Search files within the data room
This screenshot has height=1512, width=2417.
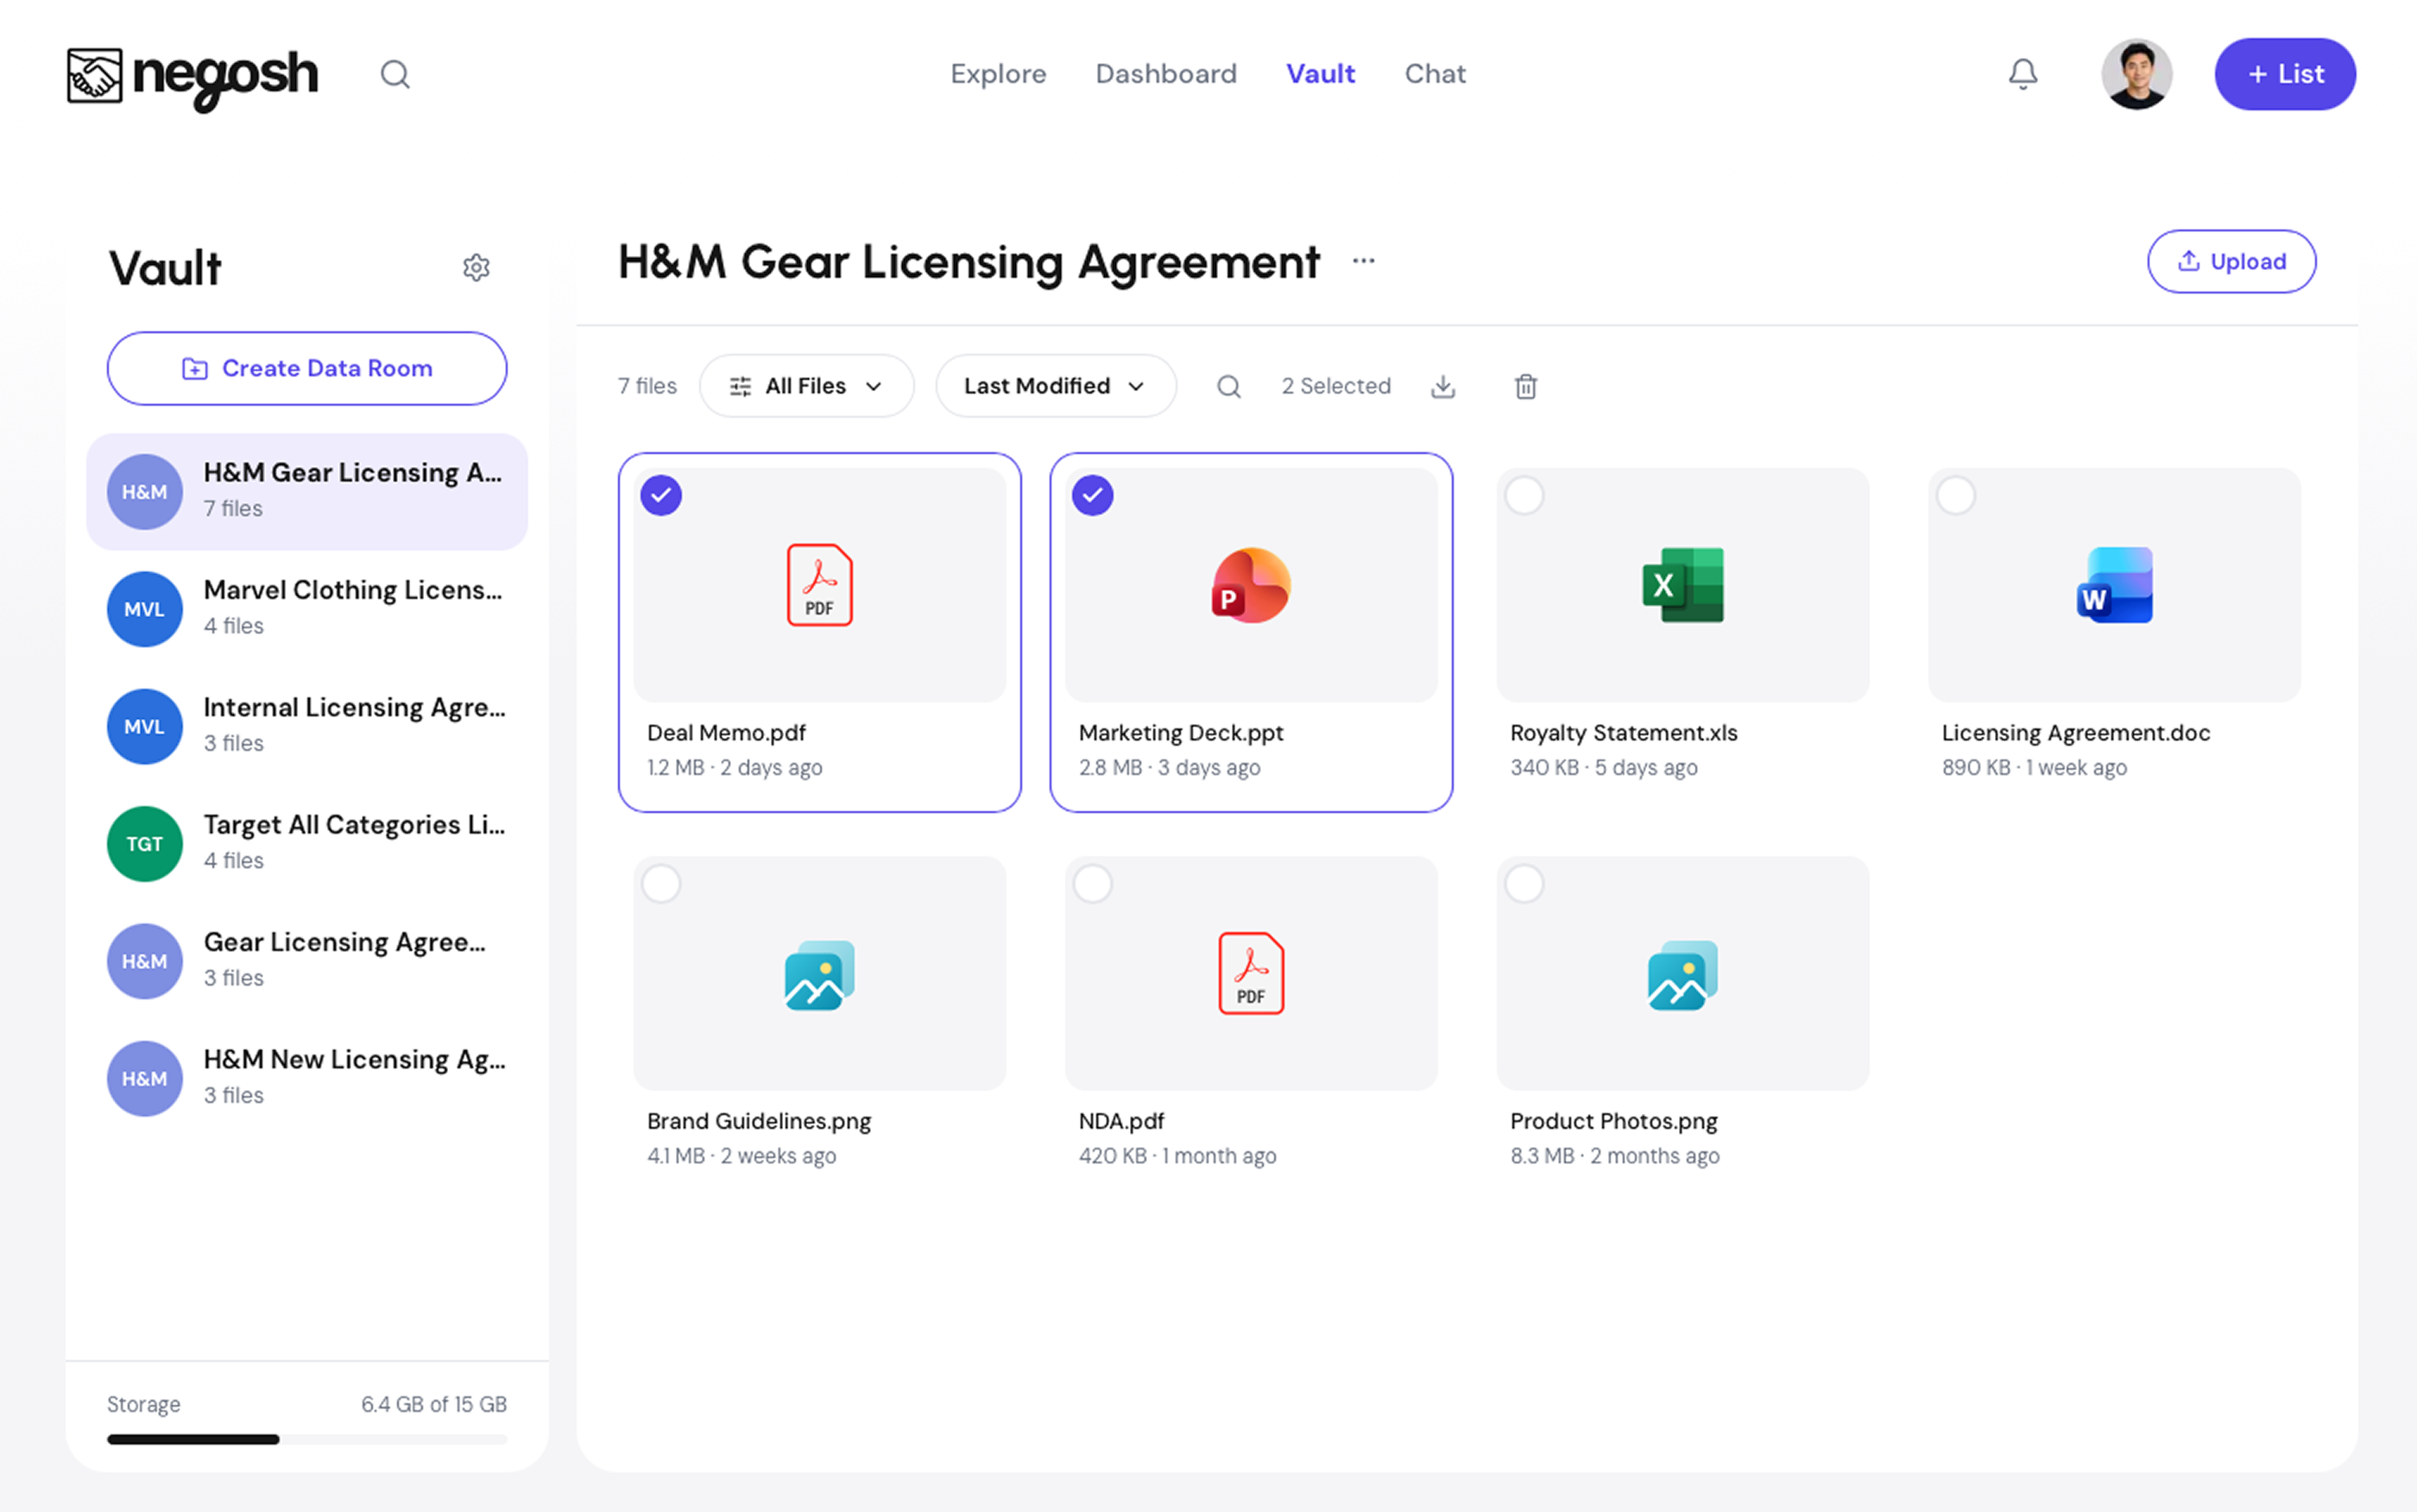(x=1229, y=386)
